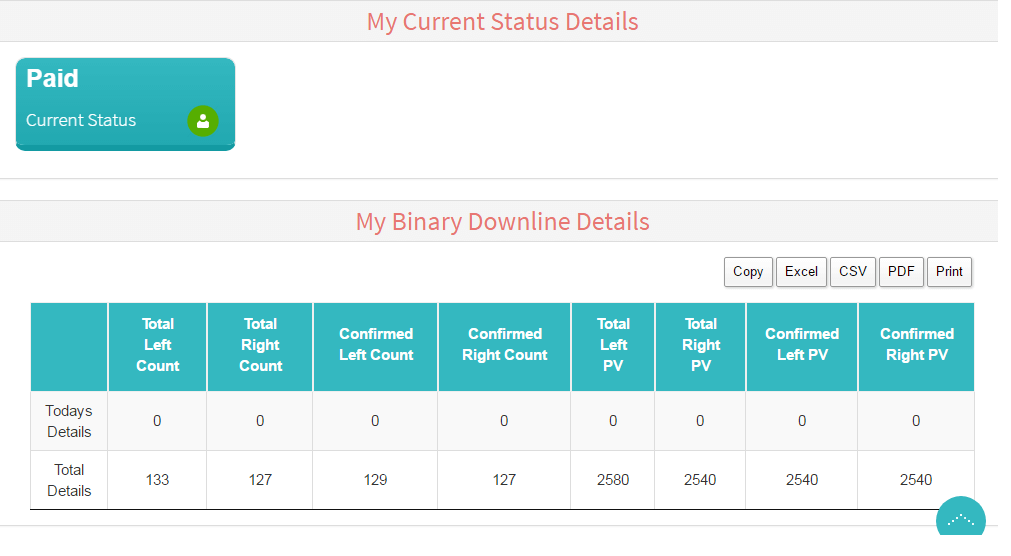1011x556 pixels.
Task: Click Confirmed Left Count column header
Action: pos(375,345)
